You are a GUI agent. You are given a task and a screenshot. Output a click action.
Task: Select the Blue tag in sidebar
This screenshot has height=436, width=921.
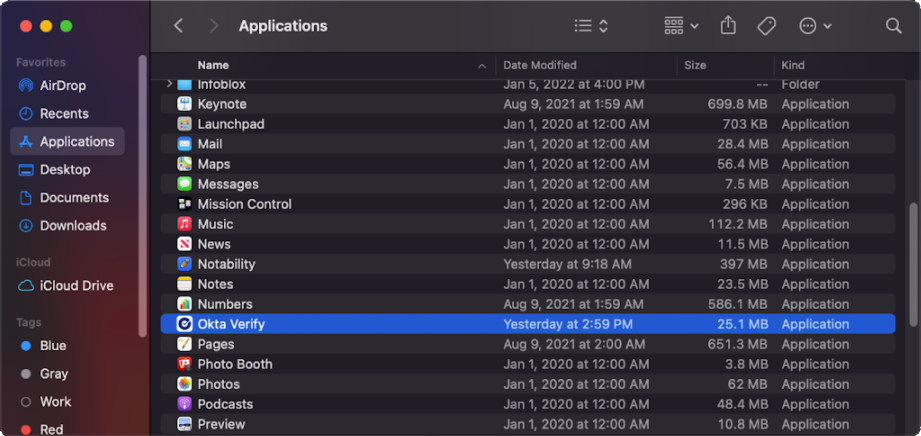[x=52, y=346]
